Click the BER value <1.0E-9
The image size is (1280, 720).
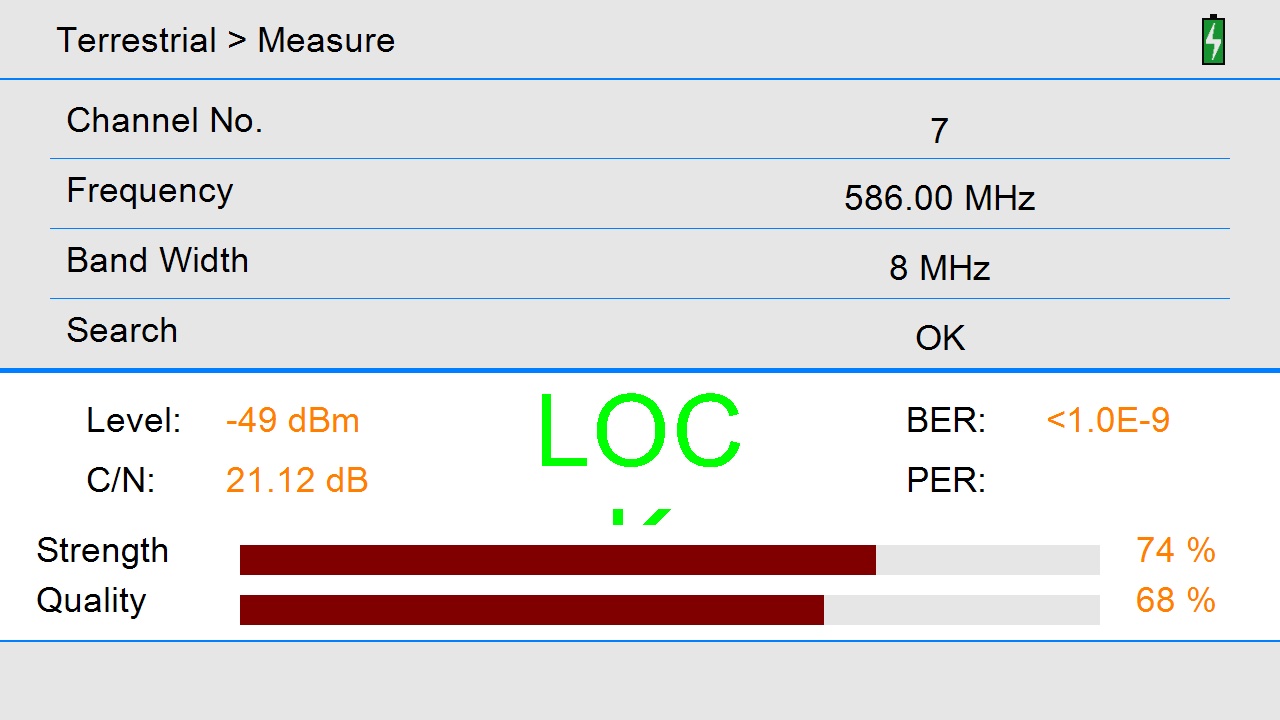pyautogui.click(x=1107, y=421)
